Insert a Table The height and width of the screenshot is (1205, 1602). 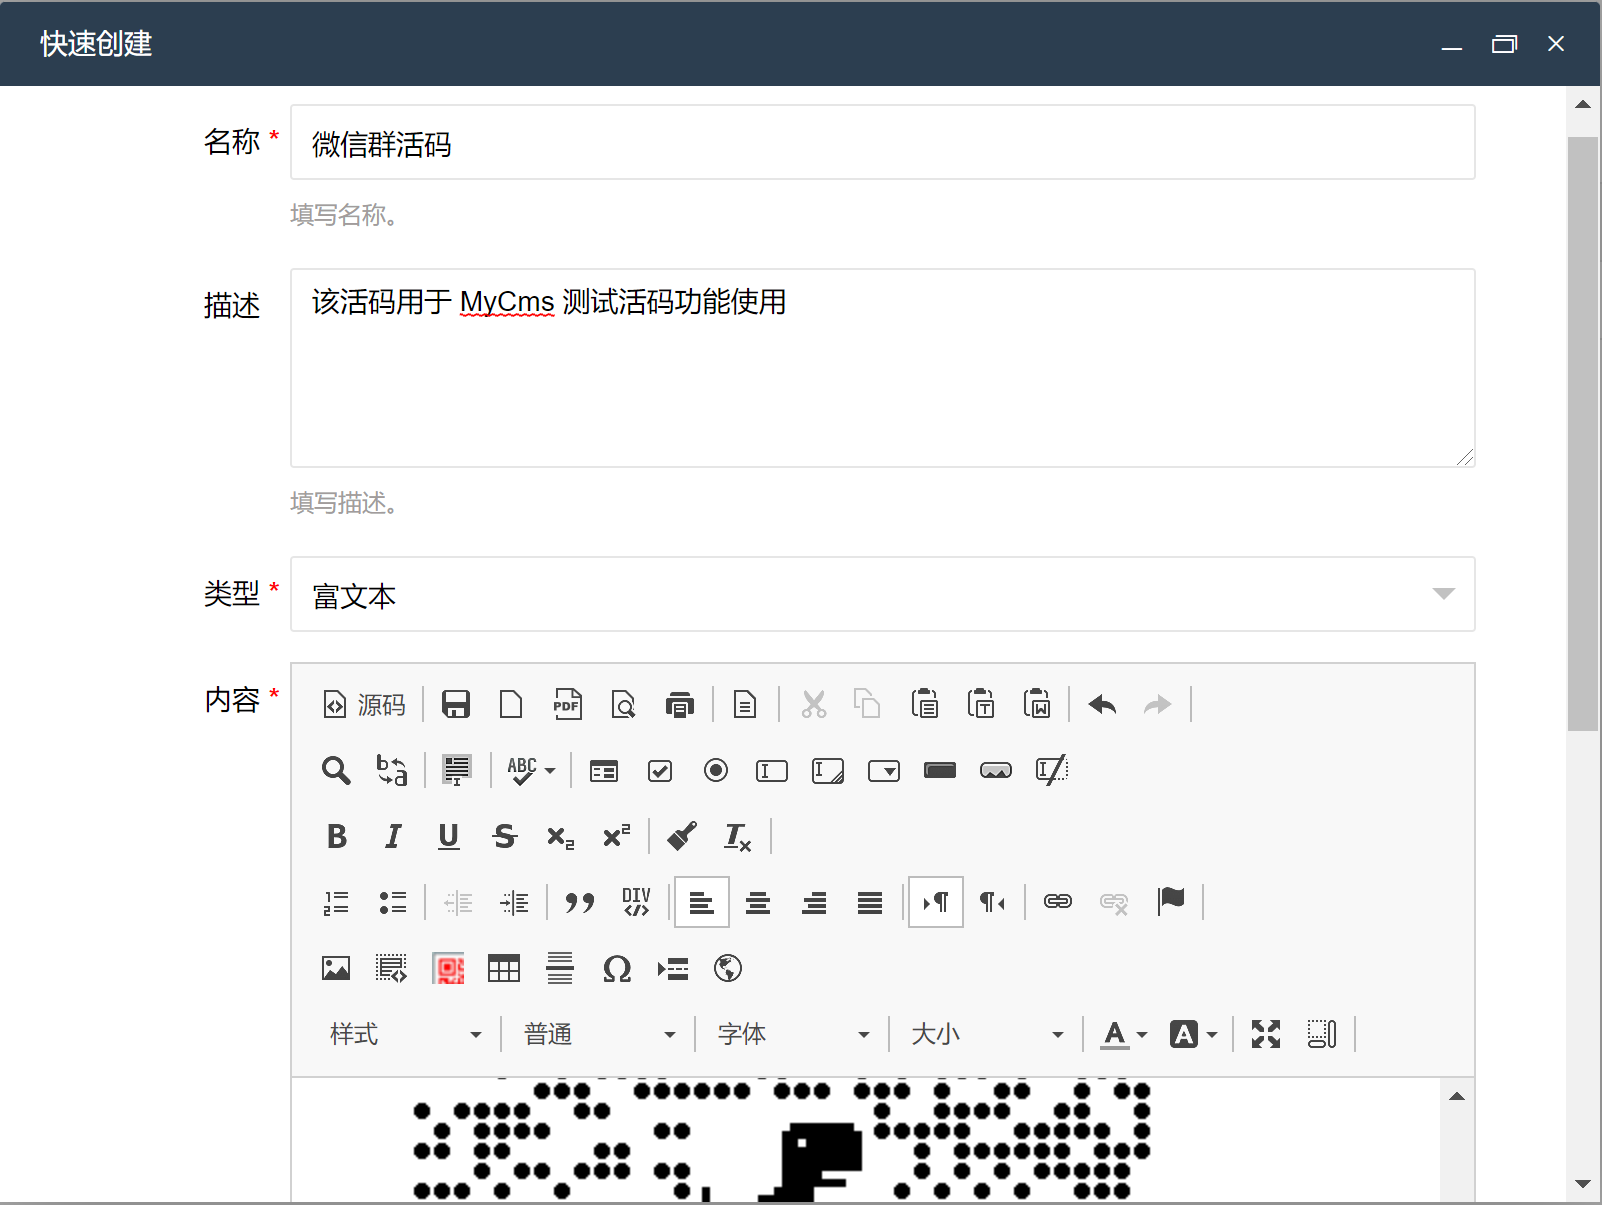(x=504, y=969)
